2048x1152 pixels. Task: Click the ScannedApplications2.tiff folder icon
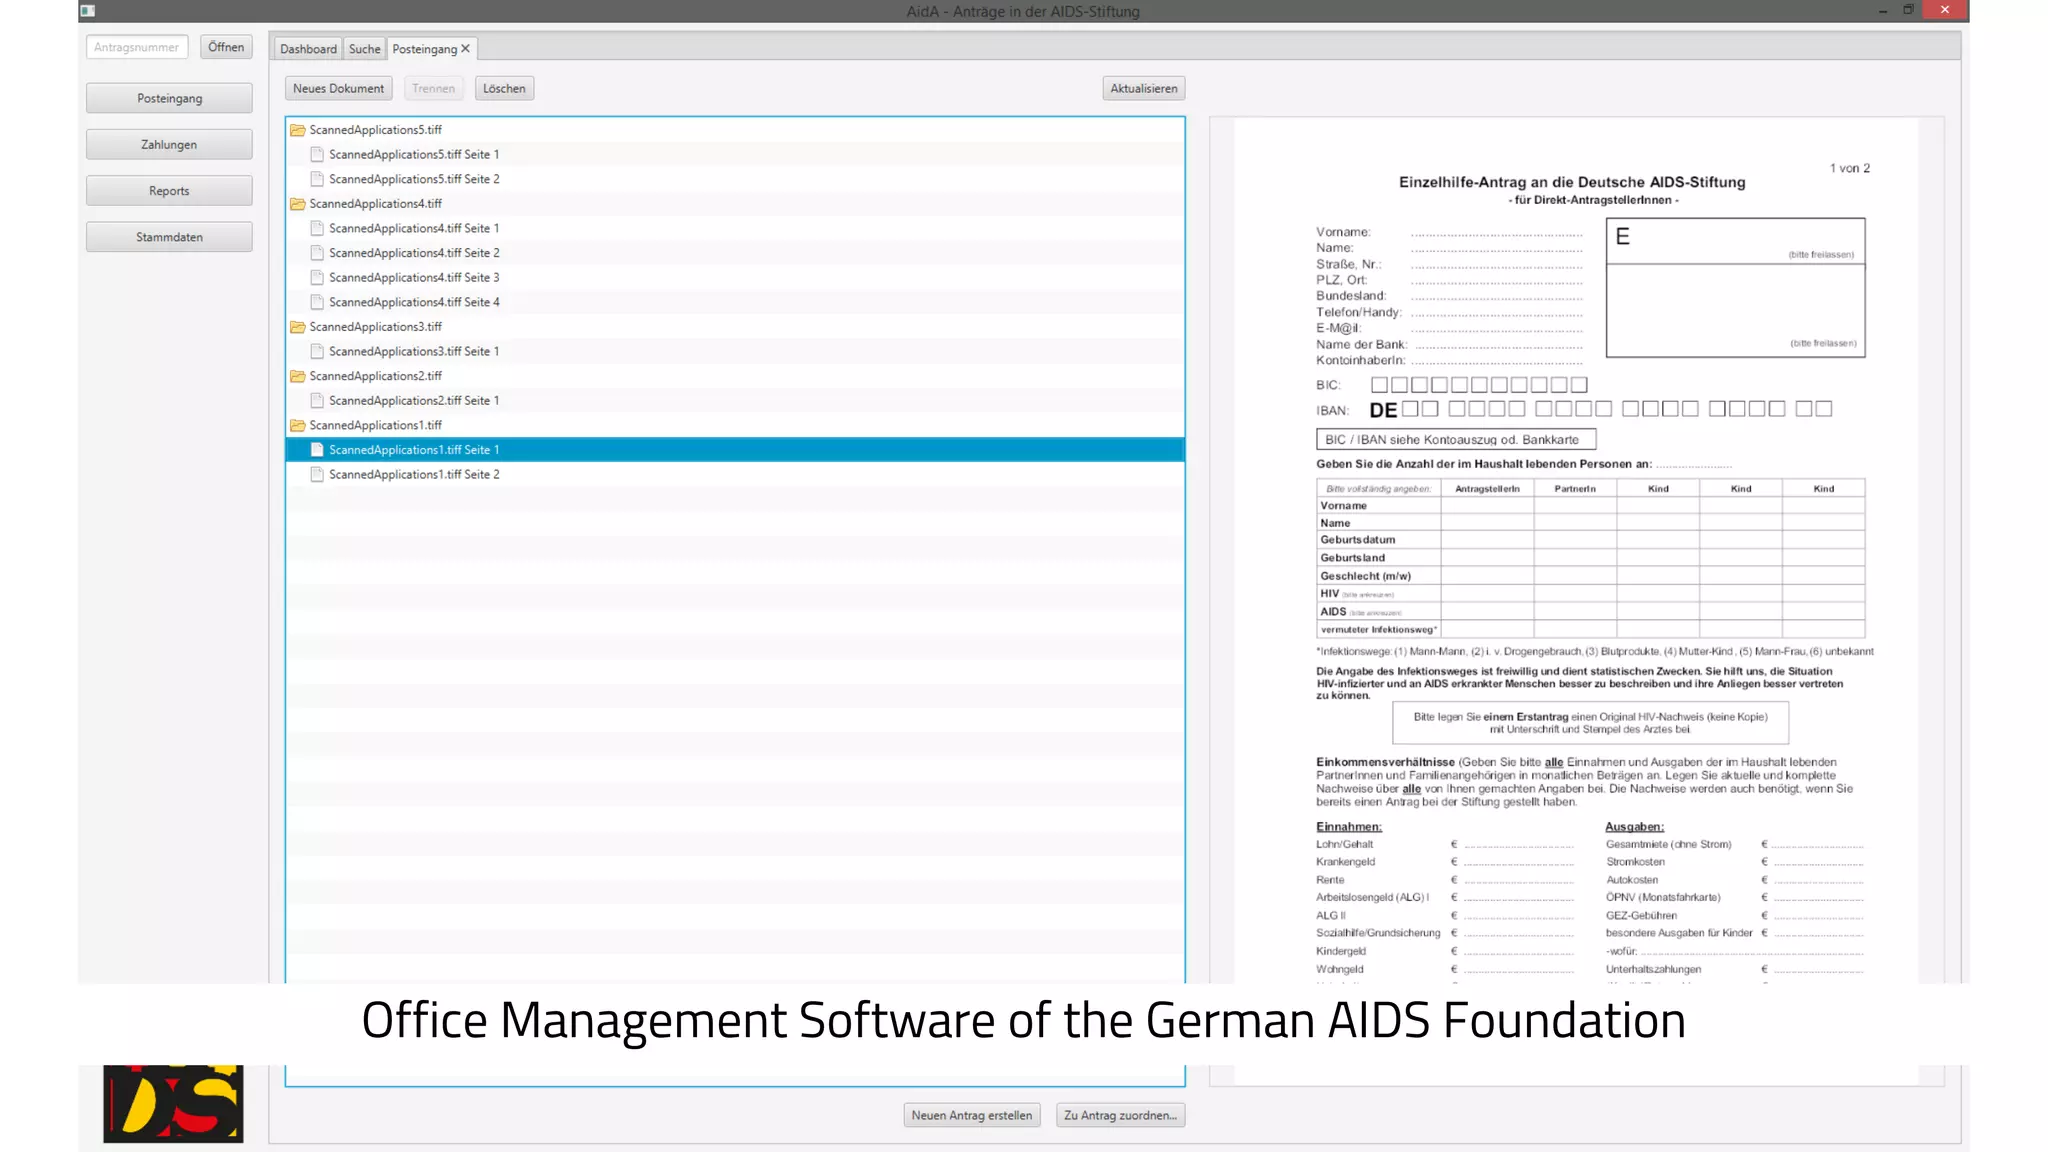click(297, 376)
